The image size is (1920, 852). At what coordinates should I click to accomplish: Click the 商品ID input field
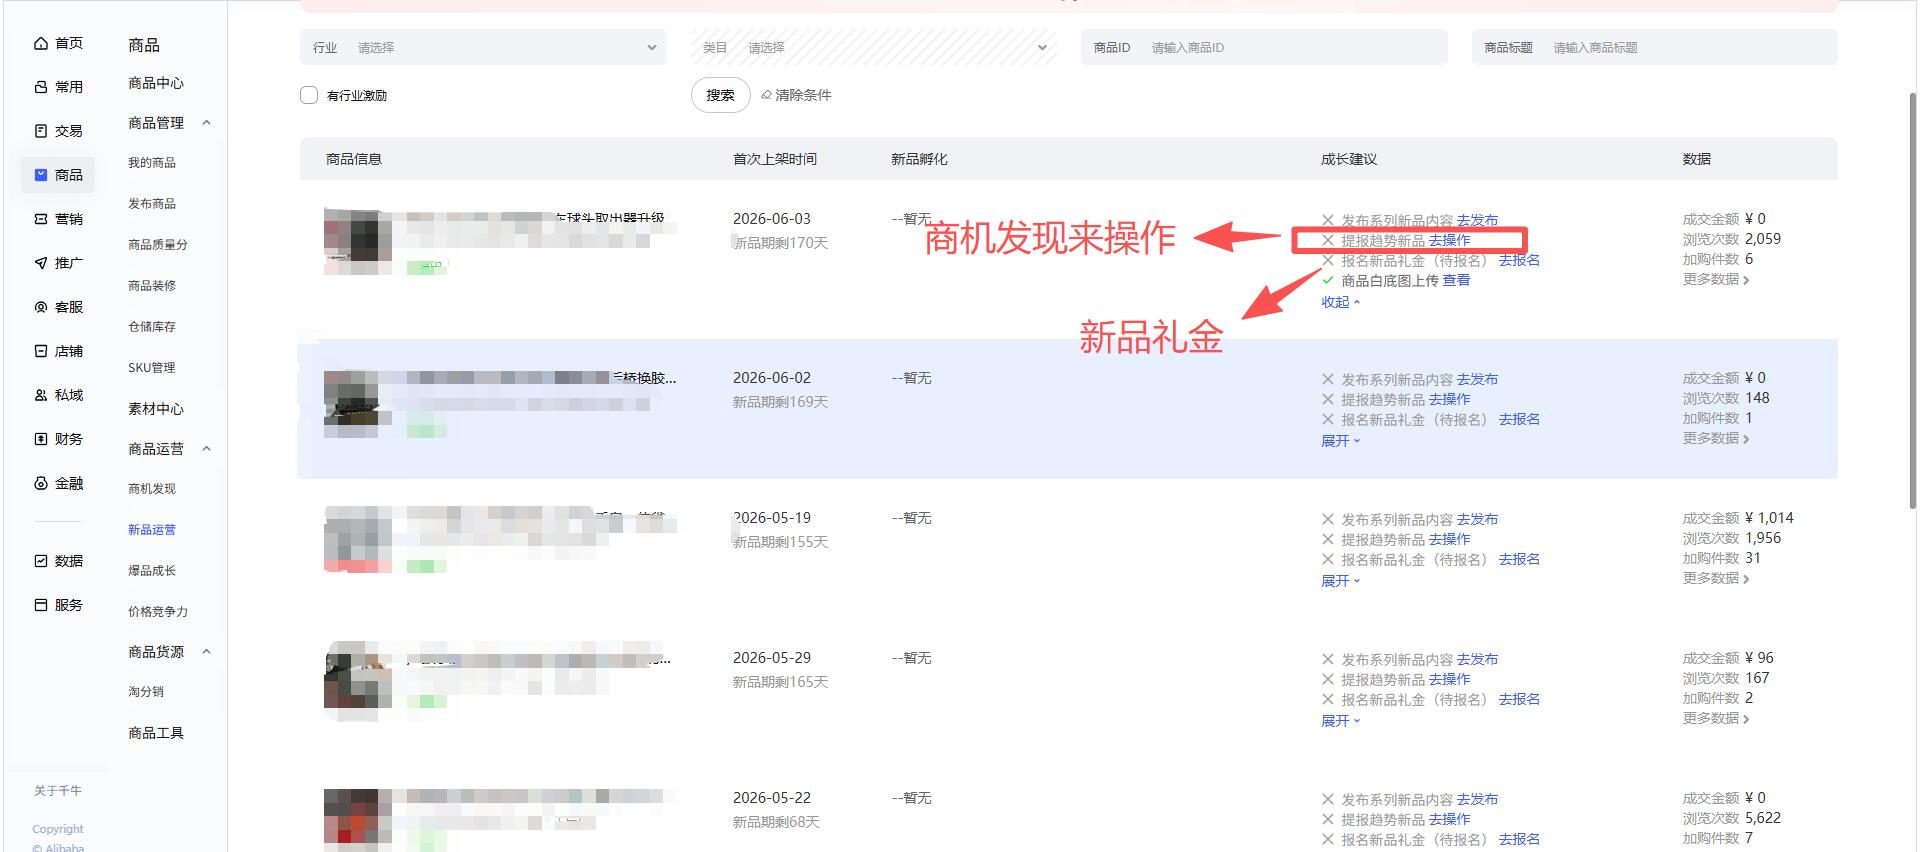pos(1264,47)
